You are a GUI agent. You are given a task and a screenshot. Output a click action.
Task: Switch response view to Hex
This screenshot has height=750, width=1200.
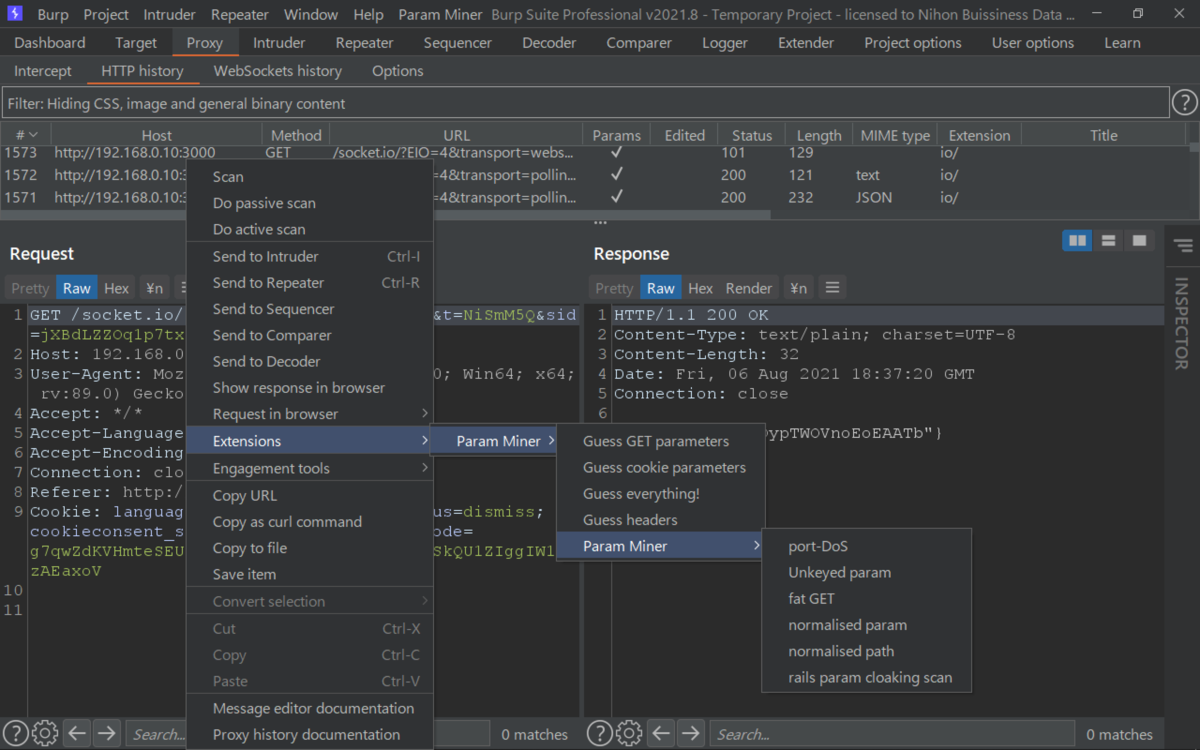(700, 288)
